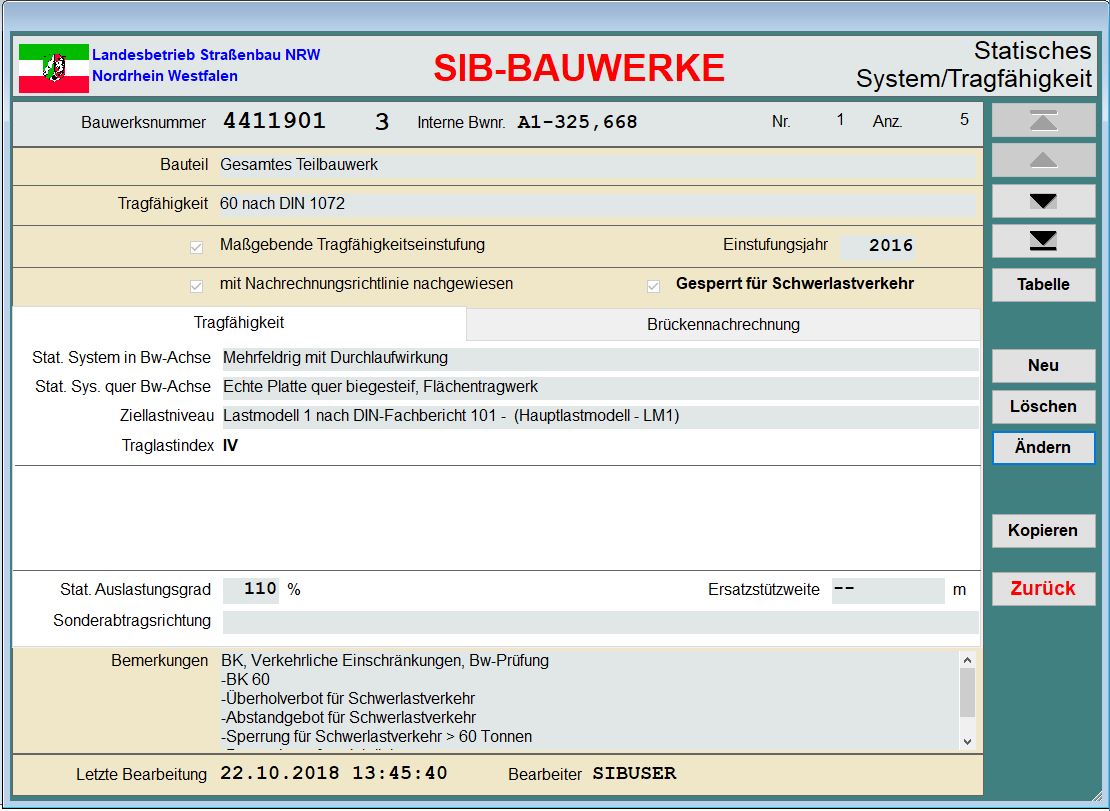Click the Bauwerksnummer value 4411901

pos(275,121)
